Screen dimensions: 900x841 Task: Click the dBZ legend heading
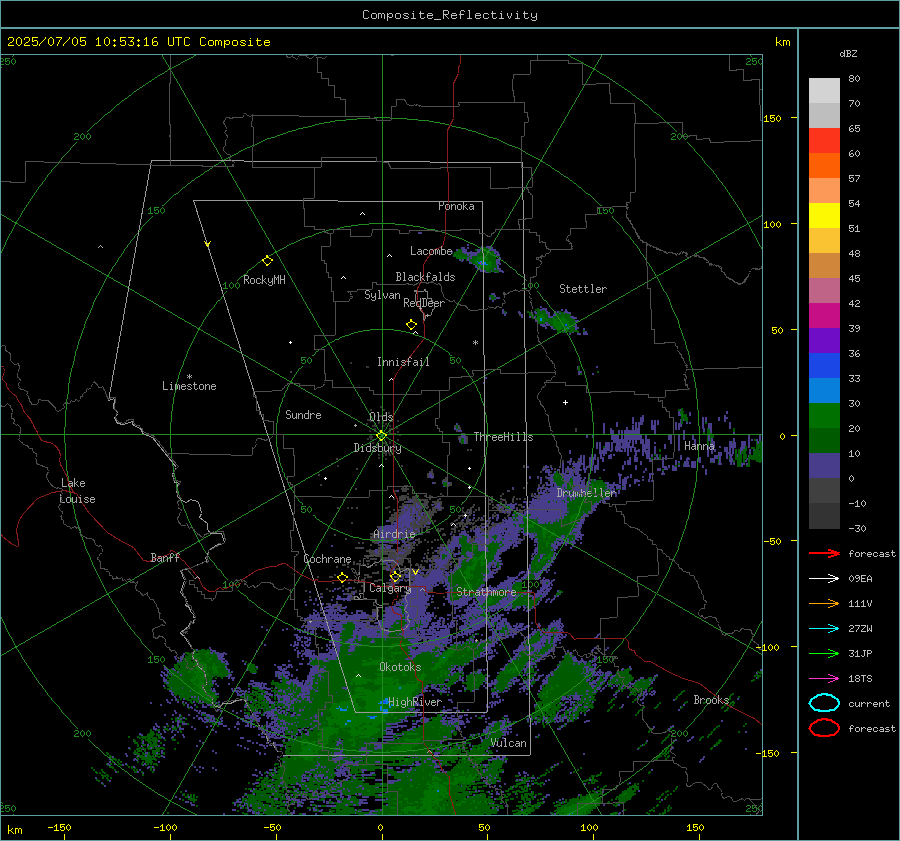click(x=848, y=53)
